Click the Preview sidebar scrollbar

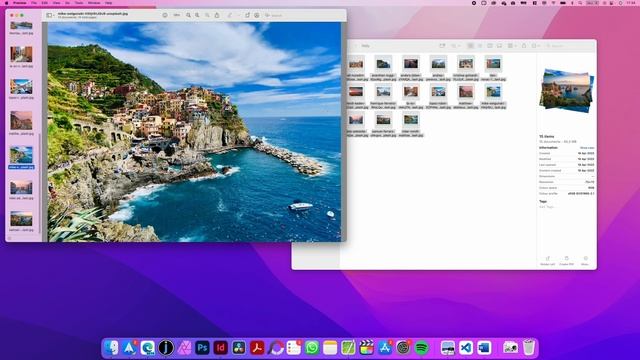pyautogui.click(x=40, y=184)
